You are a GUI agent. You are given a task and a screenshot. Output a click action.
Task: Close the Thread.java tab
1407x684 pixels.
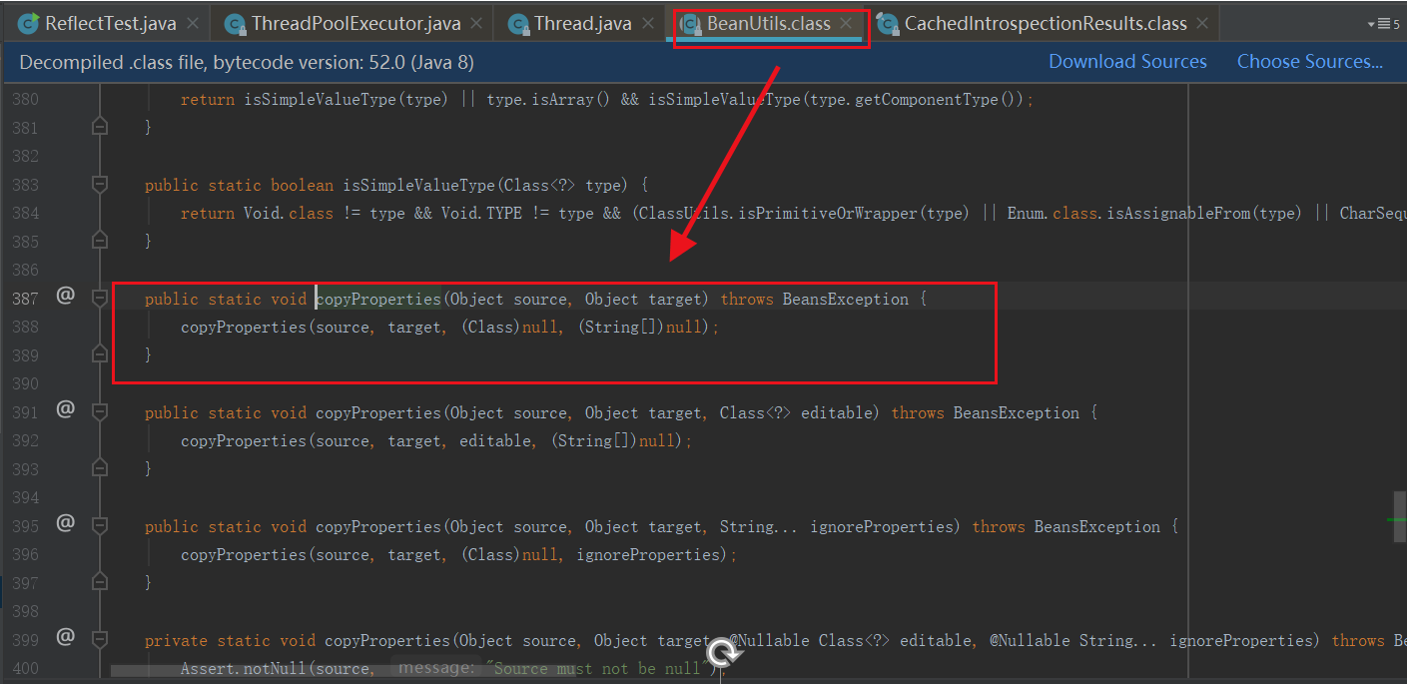(647, 23)
